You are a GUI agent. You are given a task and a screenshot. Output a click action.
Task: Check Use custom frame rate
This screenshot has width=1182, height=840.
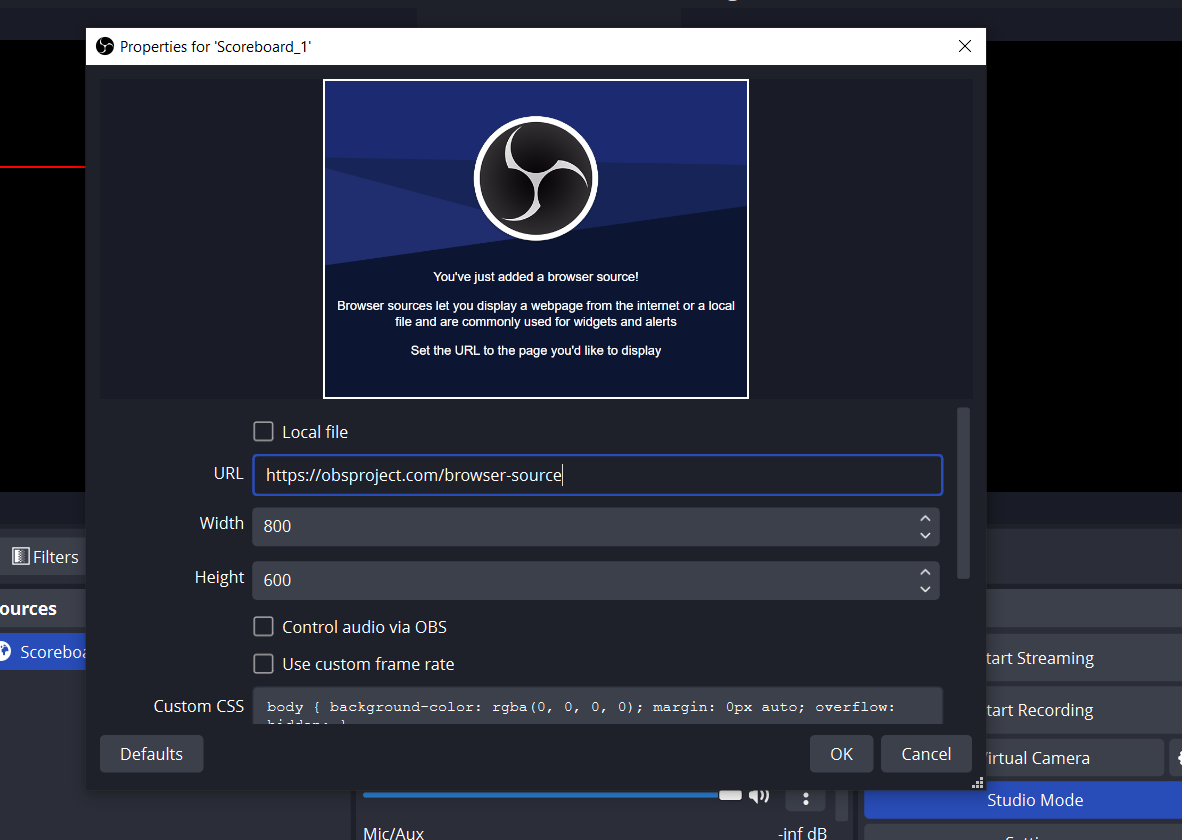tap(263, 664)
